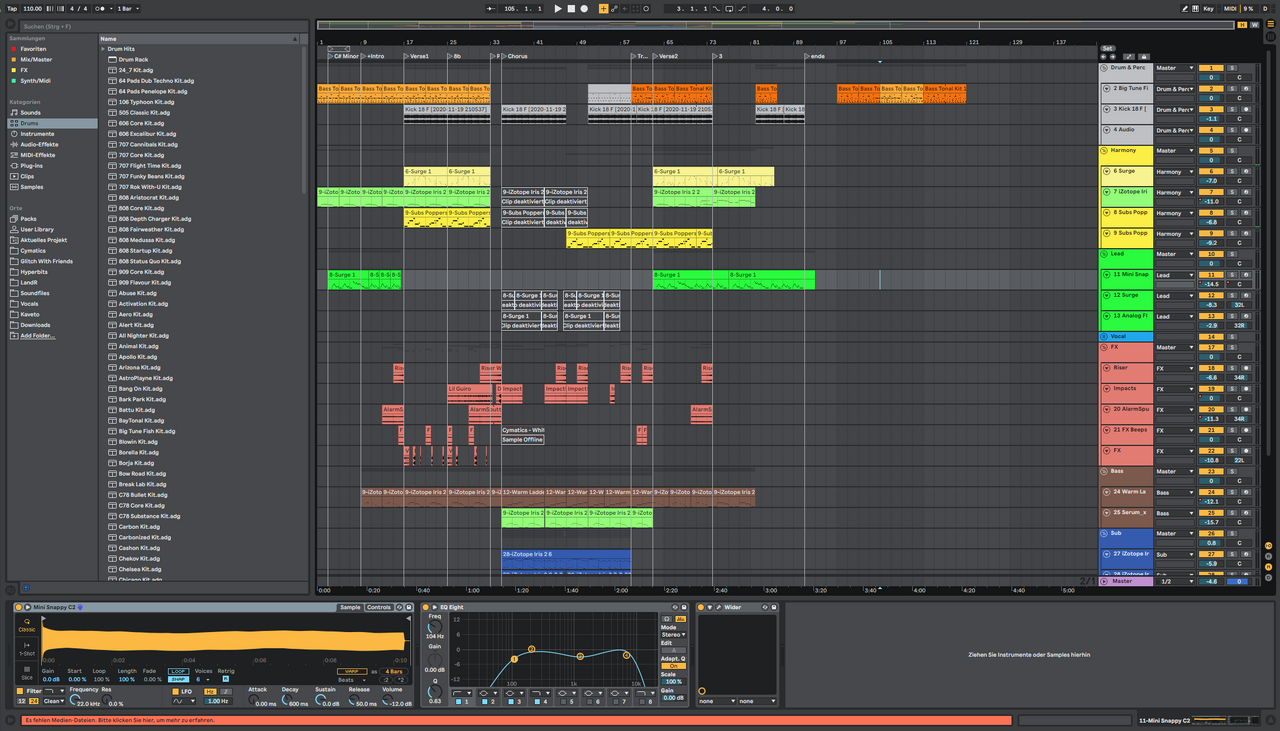The height and width of the screenshot is (731, 1280).
Task: Switch to the Sample tab in Simpler
Action: coord(350,607)
